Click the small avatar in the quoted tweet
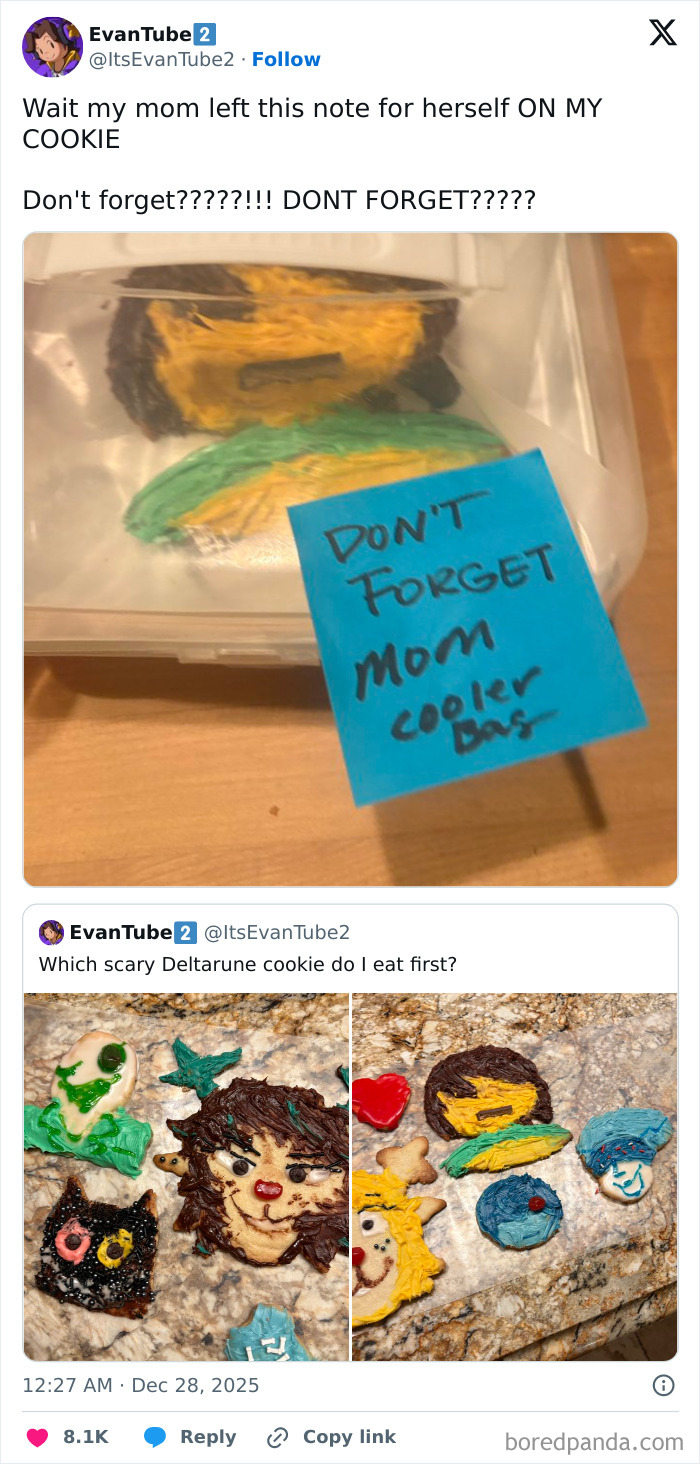Viewport: 700px width, 1464px height. click(50, 932)
